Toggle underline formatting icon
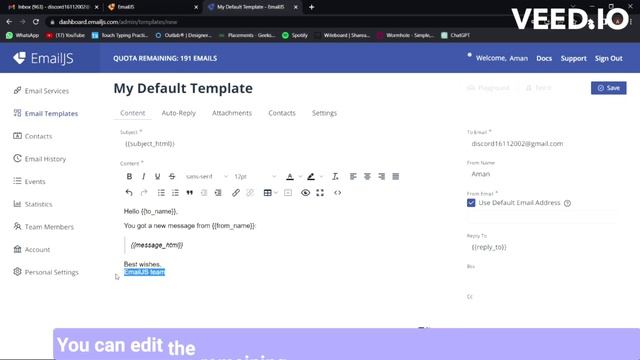 157,176
